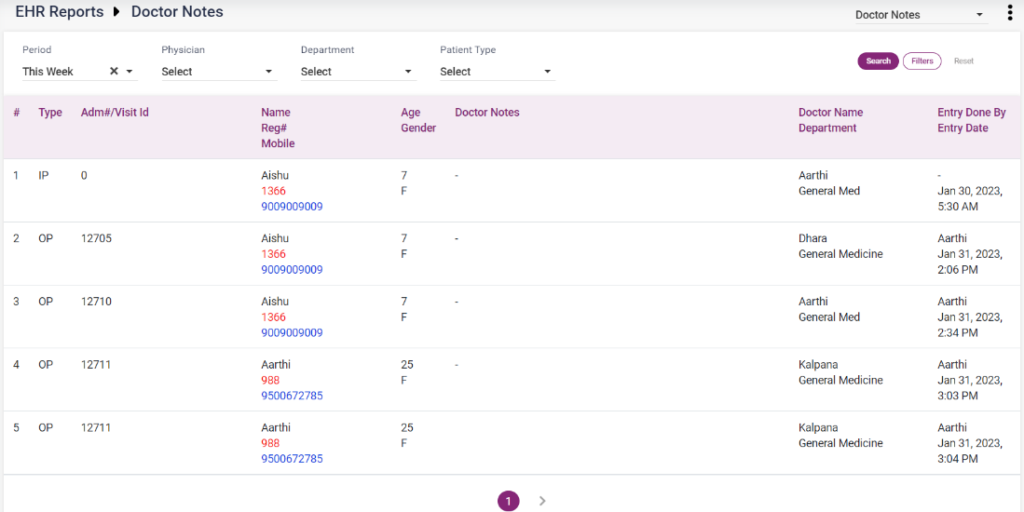Select page 1 in pagination

pos(508,501)
